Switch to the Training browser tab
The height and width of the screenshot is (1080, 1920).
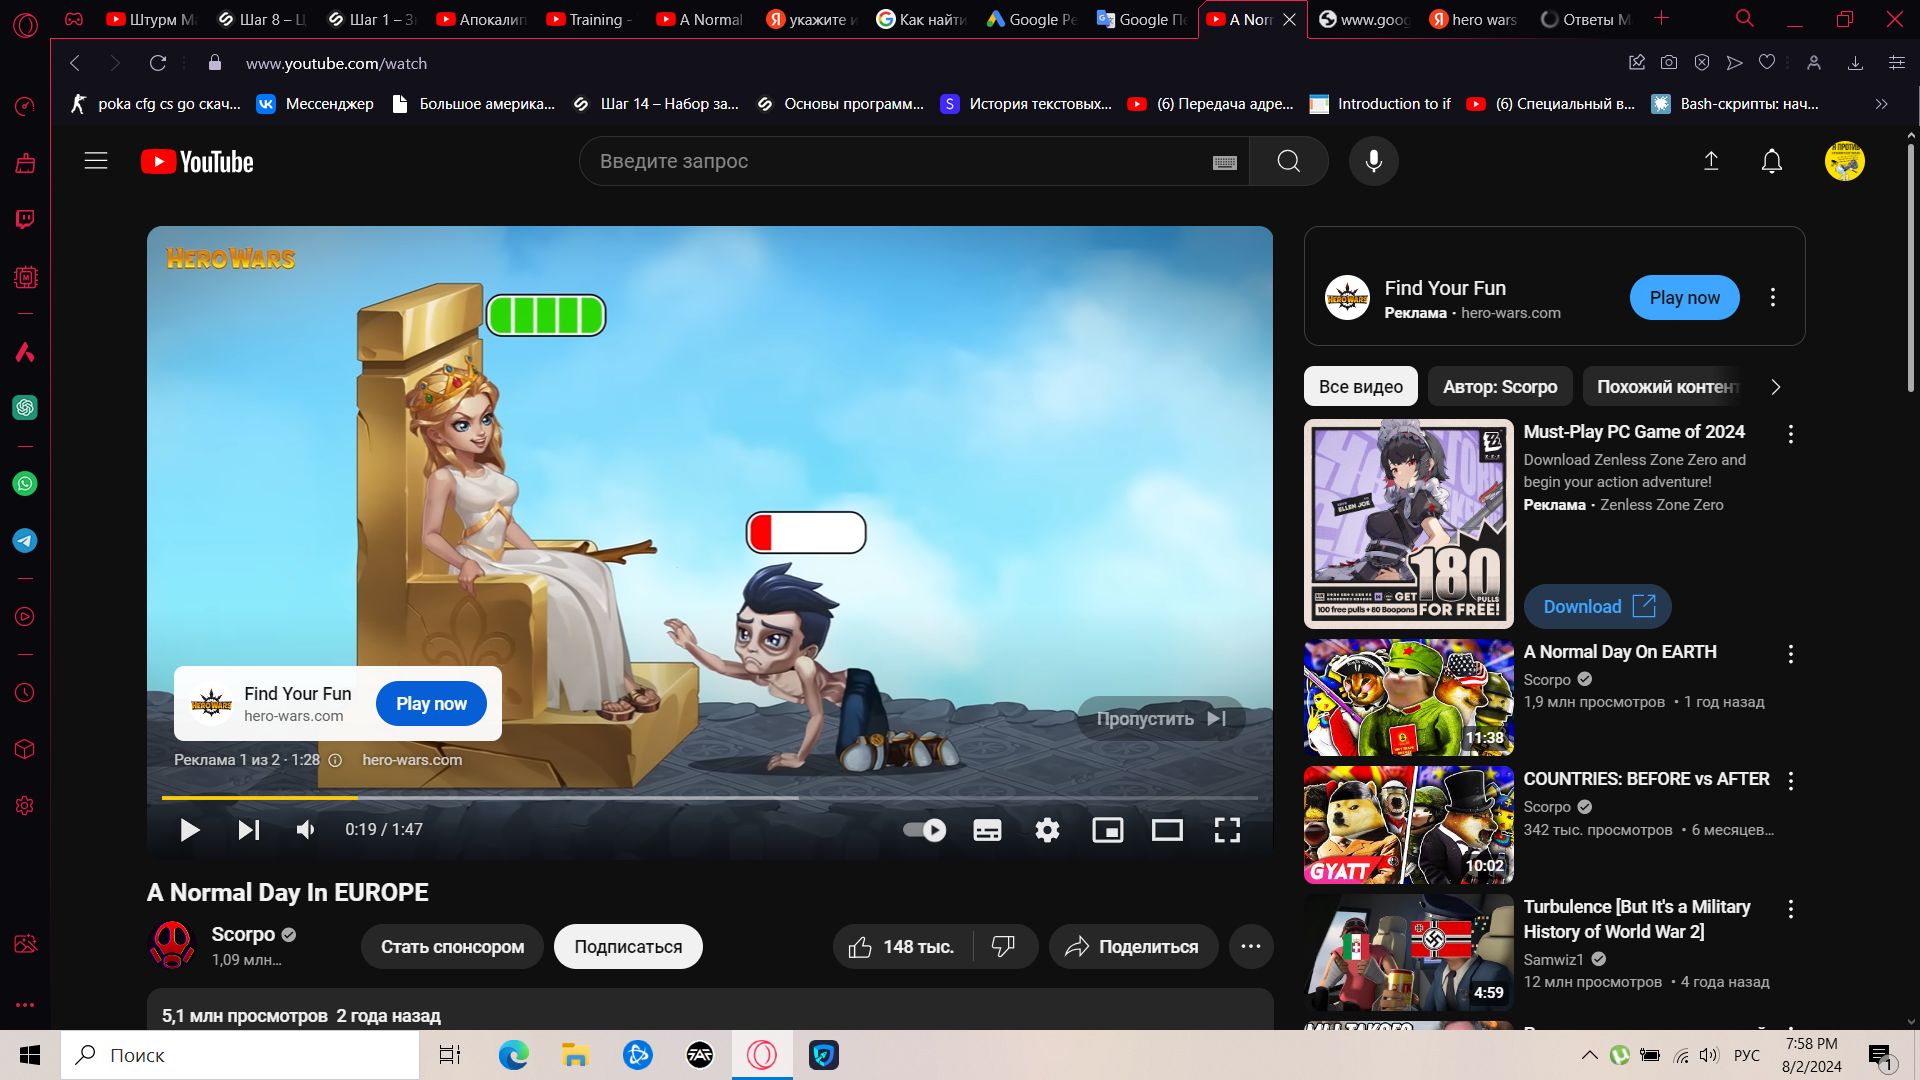click(592, 19)
